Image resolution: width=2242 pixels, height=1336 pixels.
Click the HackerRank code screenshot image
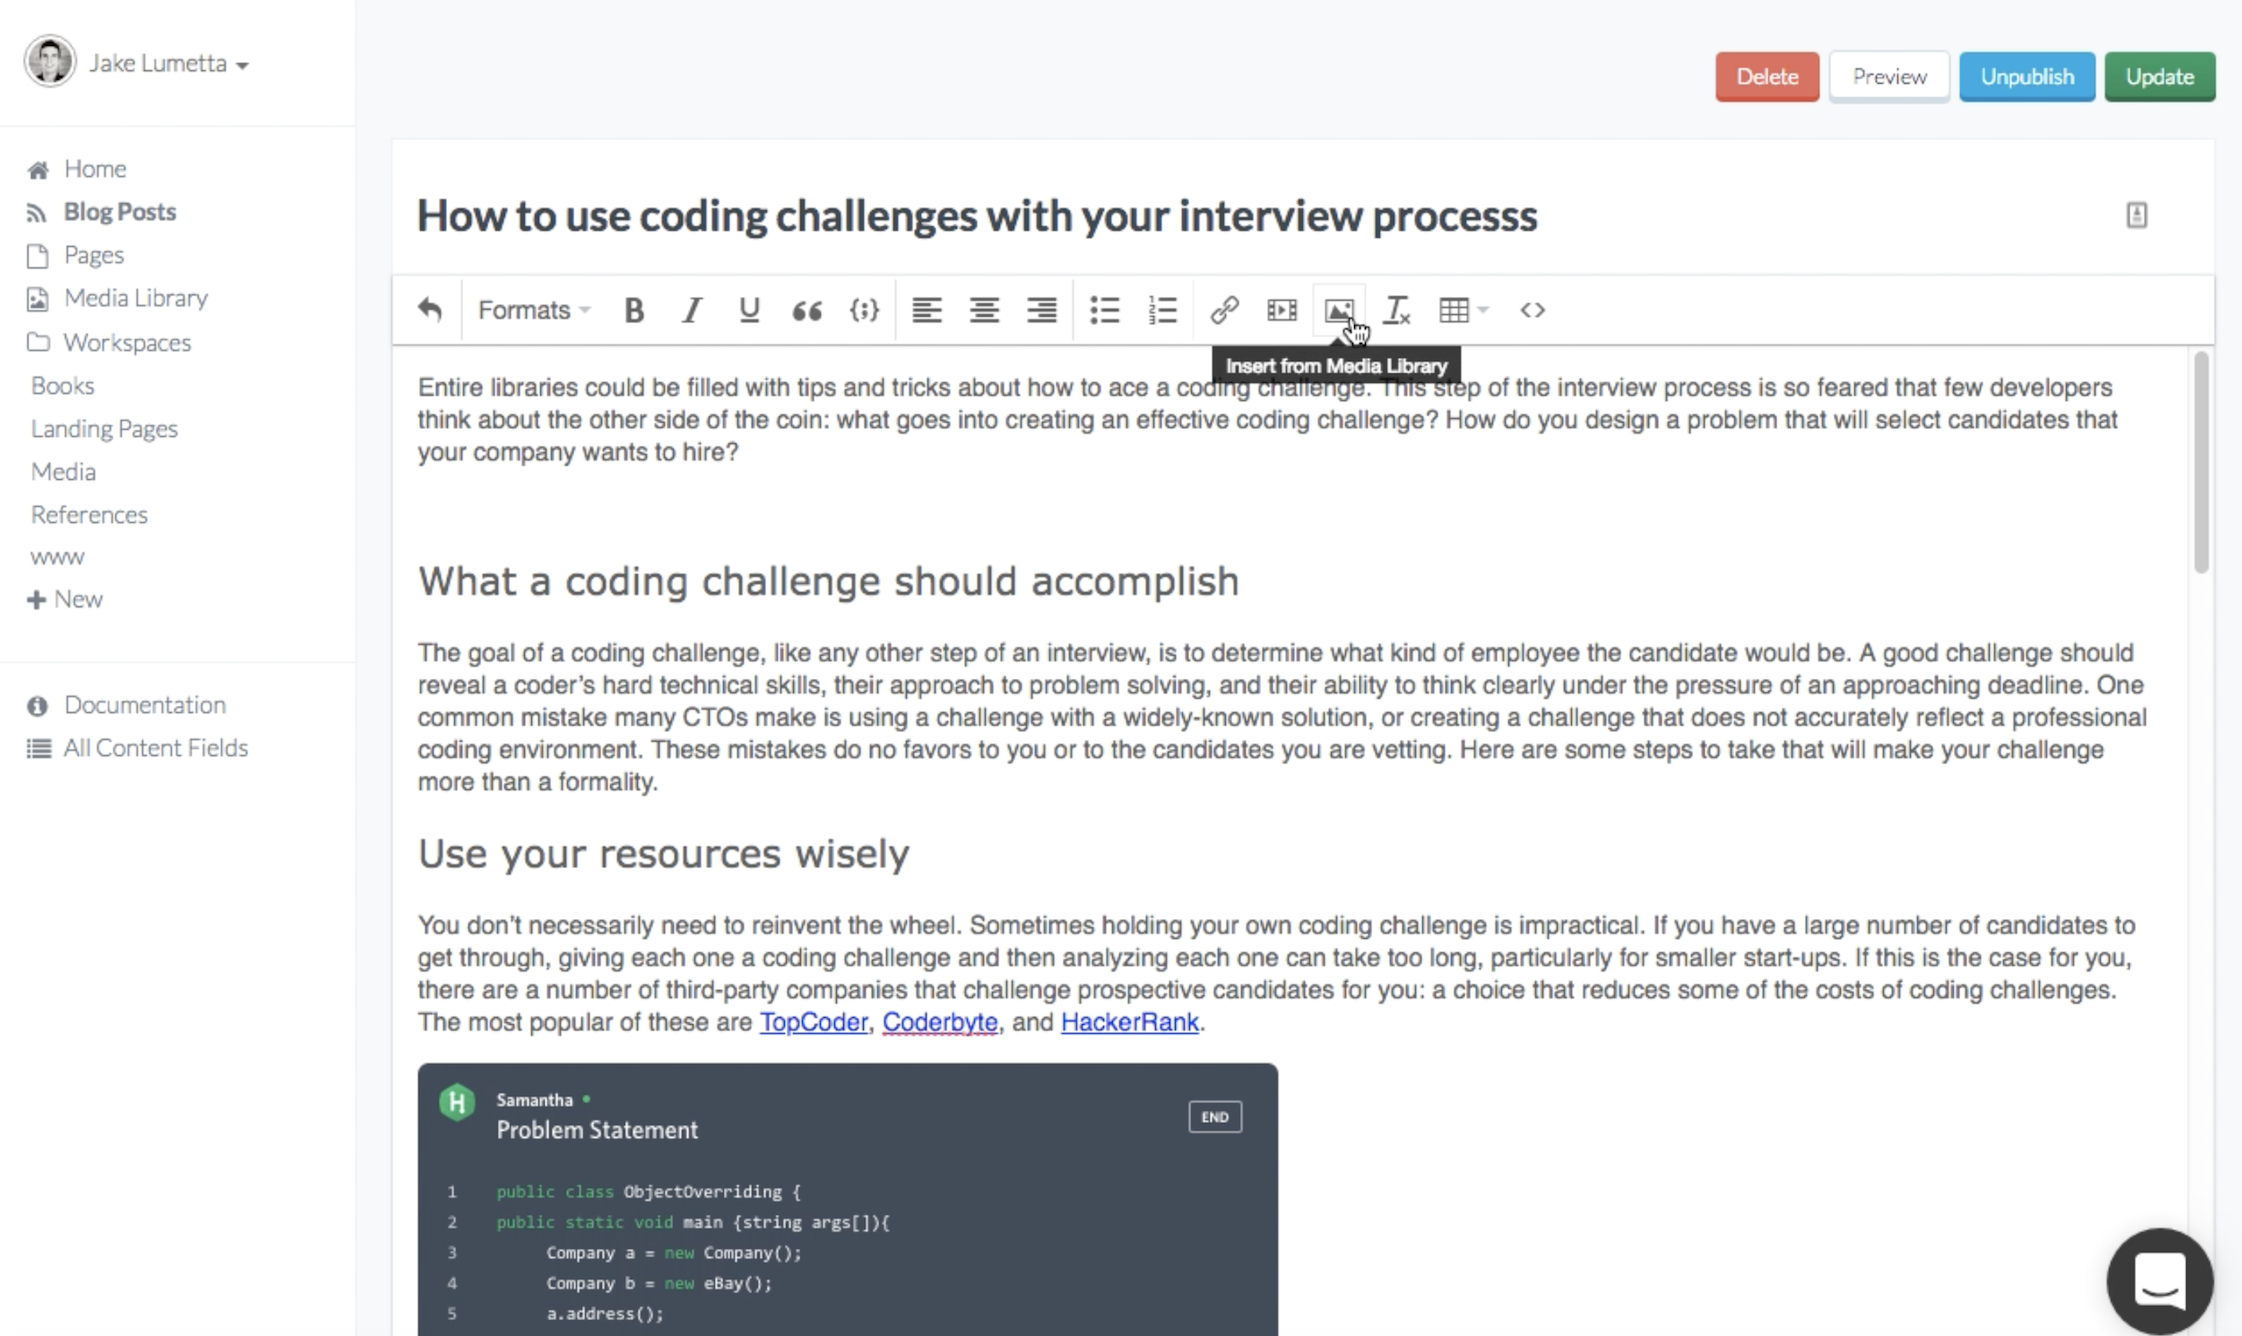(x=847, y=1199)
